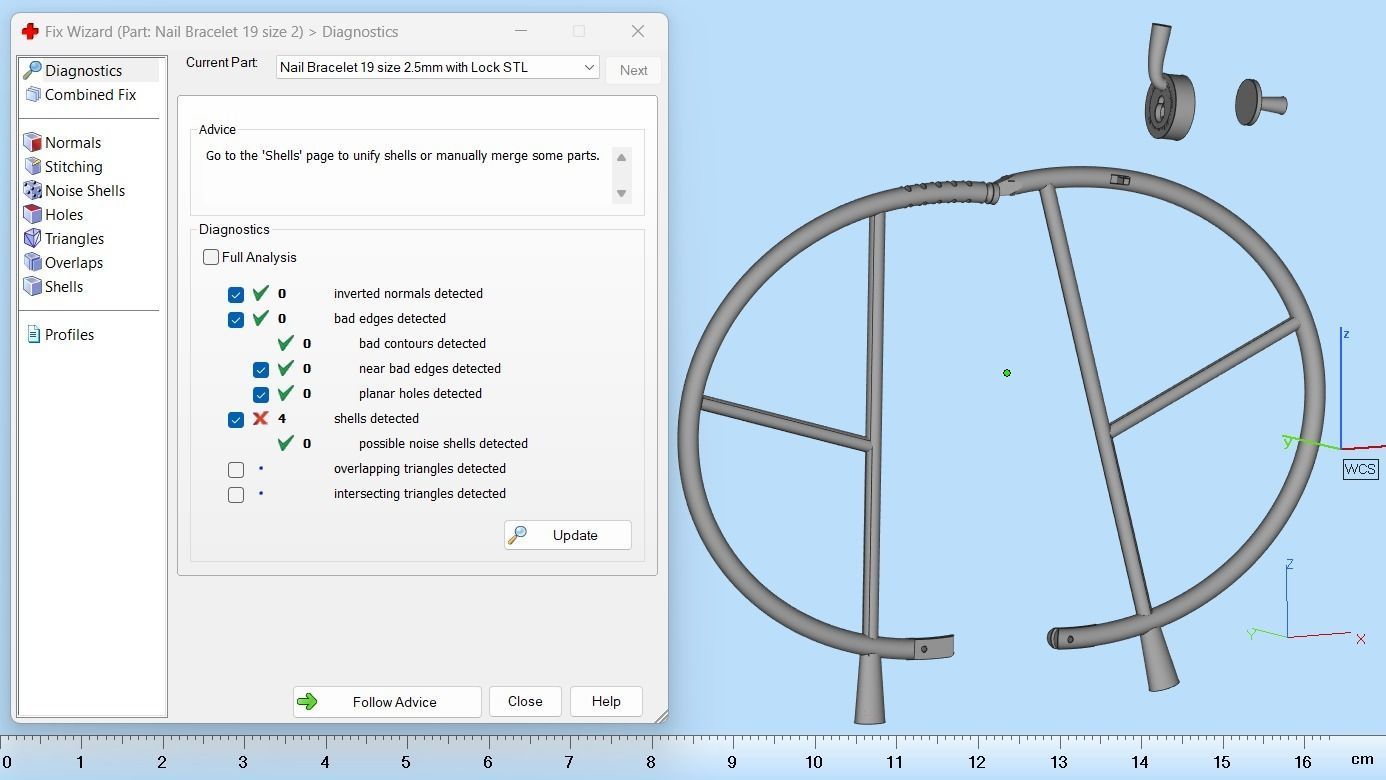Enable overlapping triangles detected checkbox
The height and width of the screenshot is (780, 1386).
236,469
